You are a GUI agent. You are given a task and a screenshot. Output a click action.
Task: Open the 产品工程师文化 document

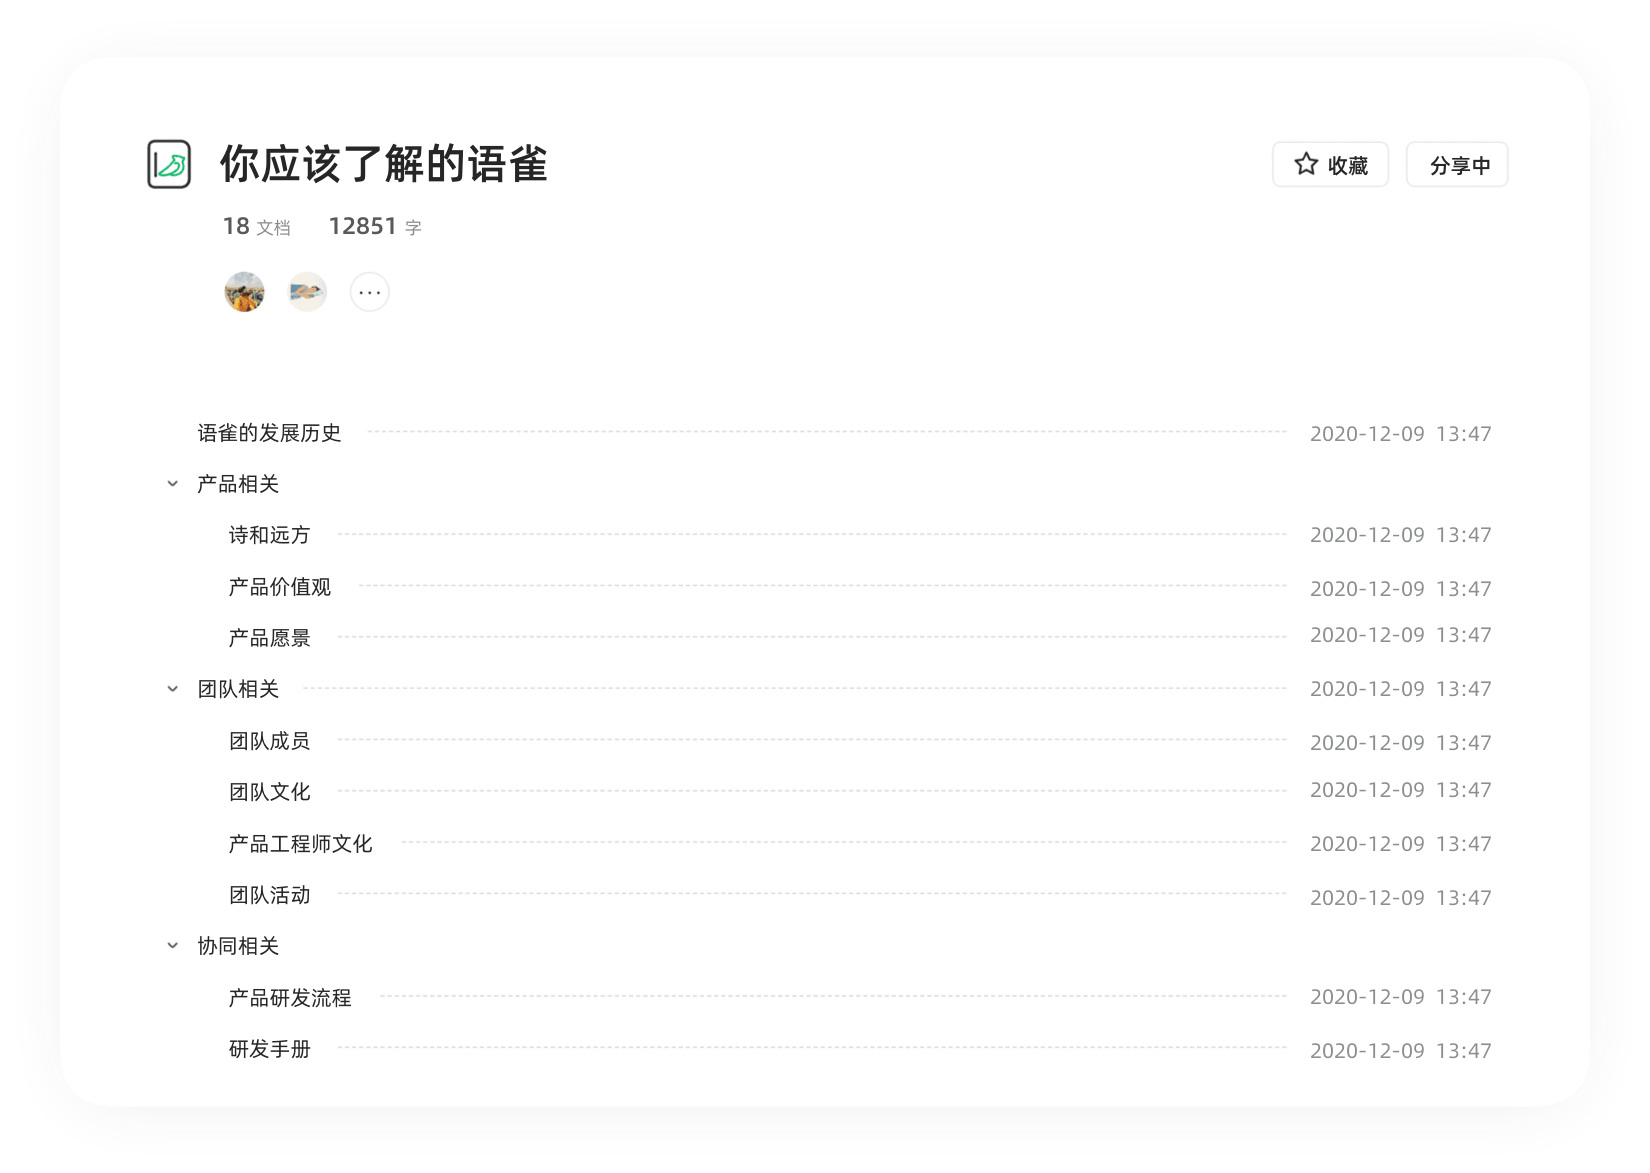[300, 844]
